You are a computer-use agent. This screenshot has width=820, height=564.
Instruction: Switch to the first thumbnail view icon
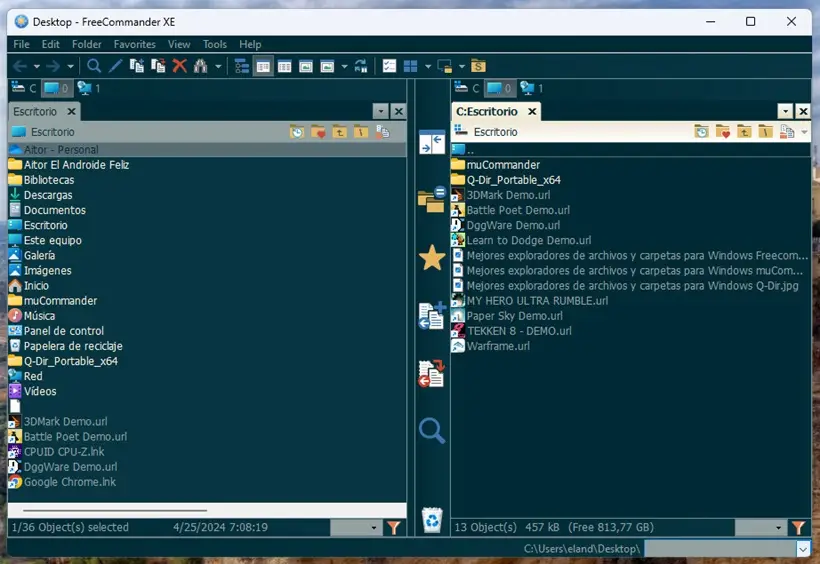click(x=306, y=66)
